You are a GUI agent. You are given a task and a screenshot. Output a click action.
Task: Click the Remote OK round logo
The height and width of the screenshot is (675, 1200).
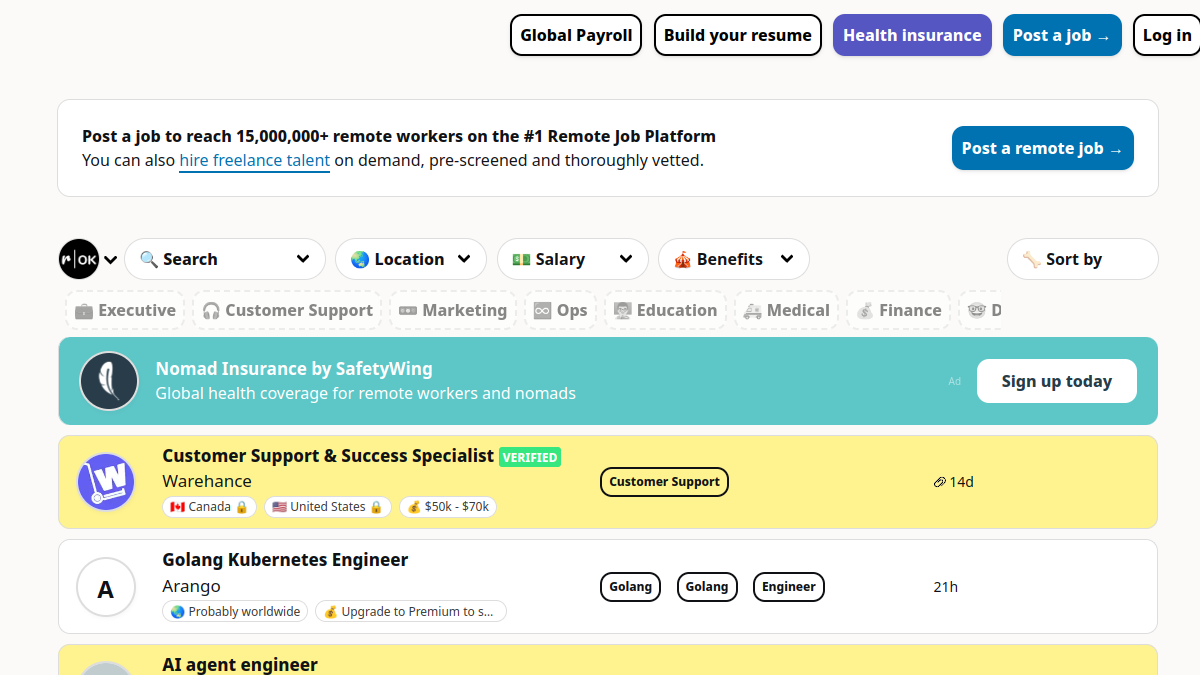(79, 259)
